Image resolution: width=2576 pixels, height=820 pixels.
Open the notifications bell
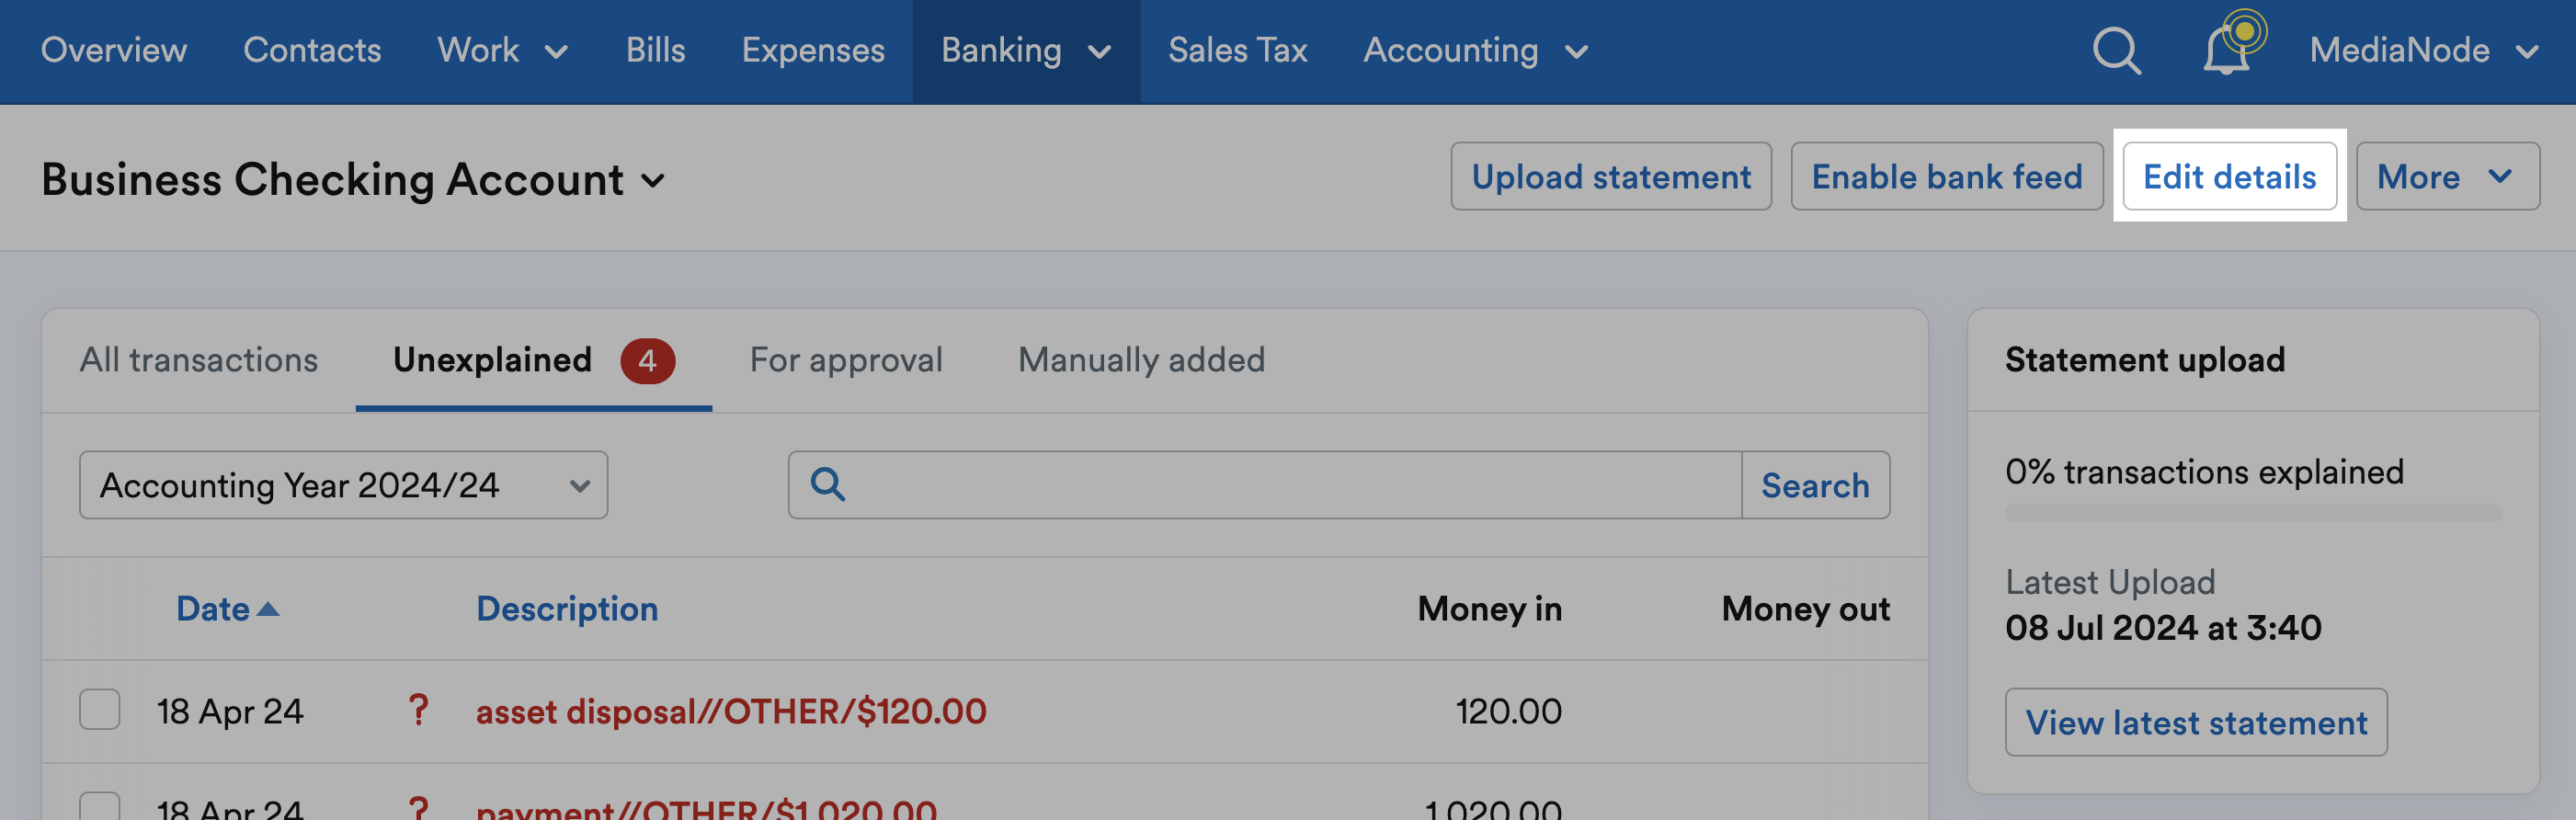coord(2229,48)
